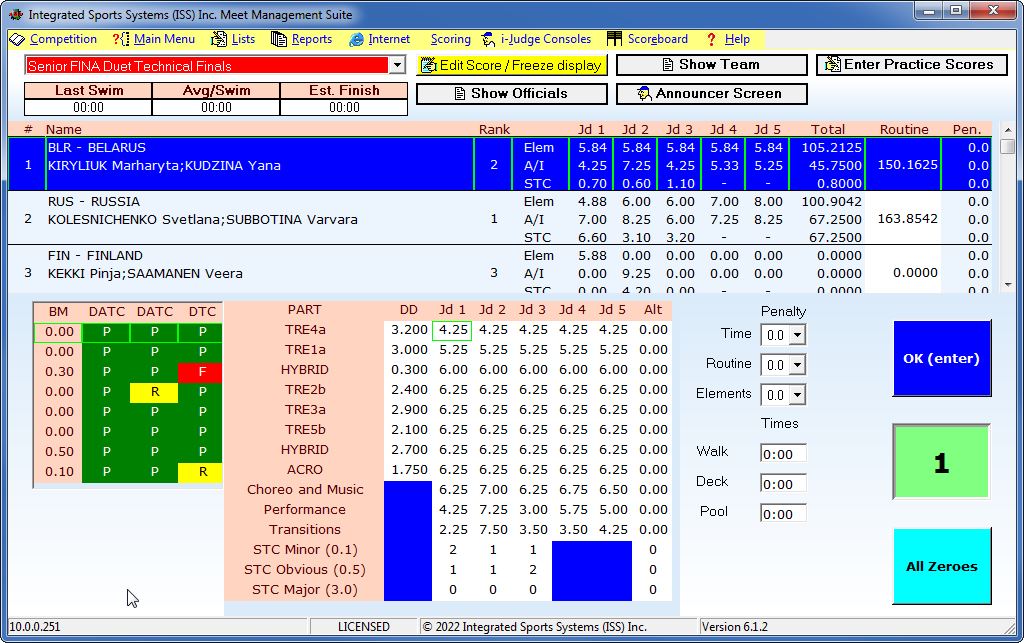This screenshot has height=643, width=1024.
Task: Click the Rank column header
Action: [494, 129]
